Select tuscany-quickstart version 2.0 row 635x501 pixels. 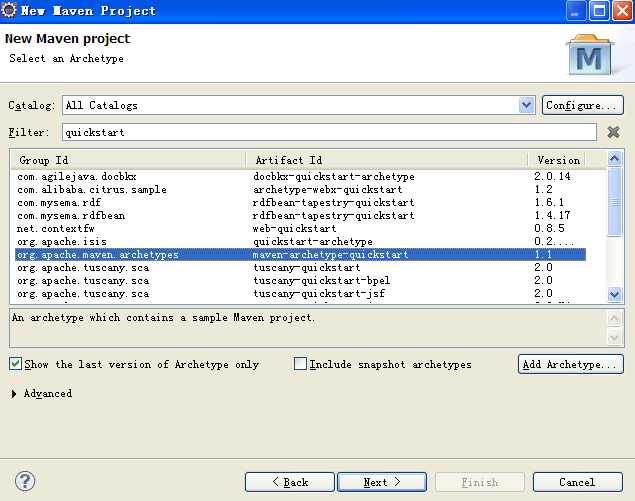pyautogui.click(x=300, y=267)
